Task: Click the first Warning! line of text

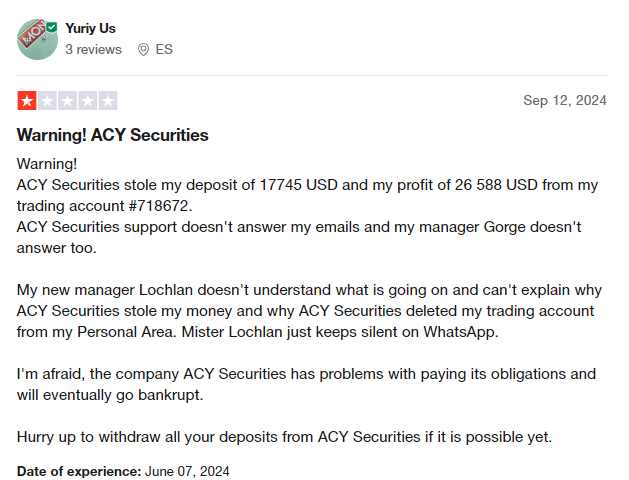Action: click(47, 164)
